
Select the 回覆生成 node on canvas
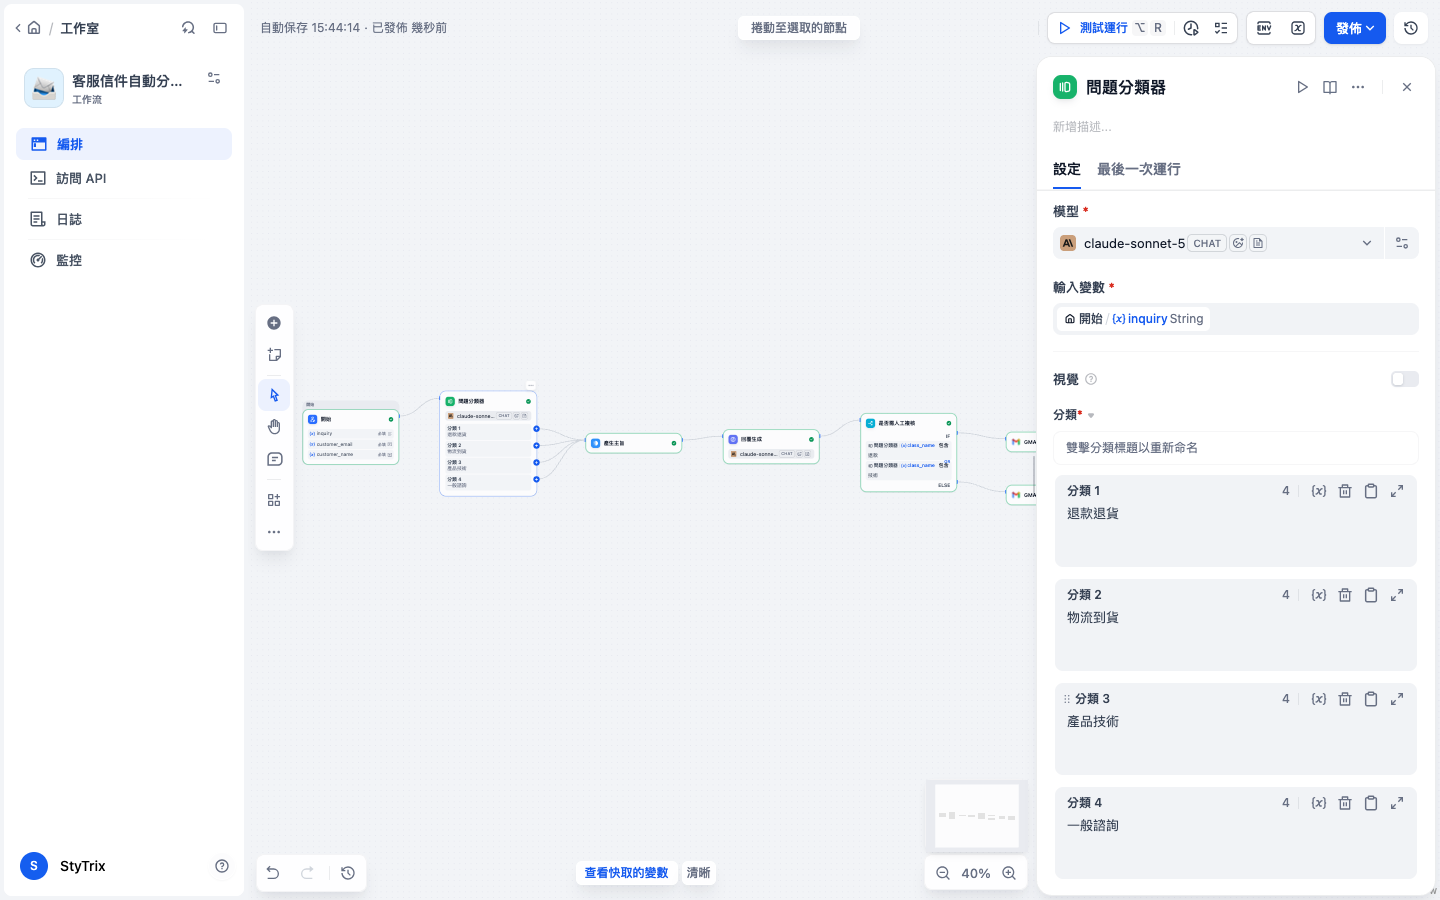771,446
